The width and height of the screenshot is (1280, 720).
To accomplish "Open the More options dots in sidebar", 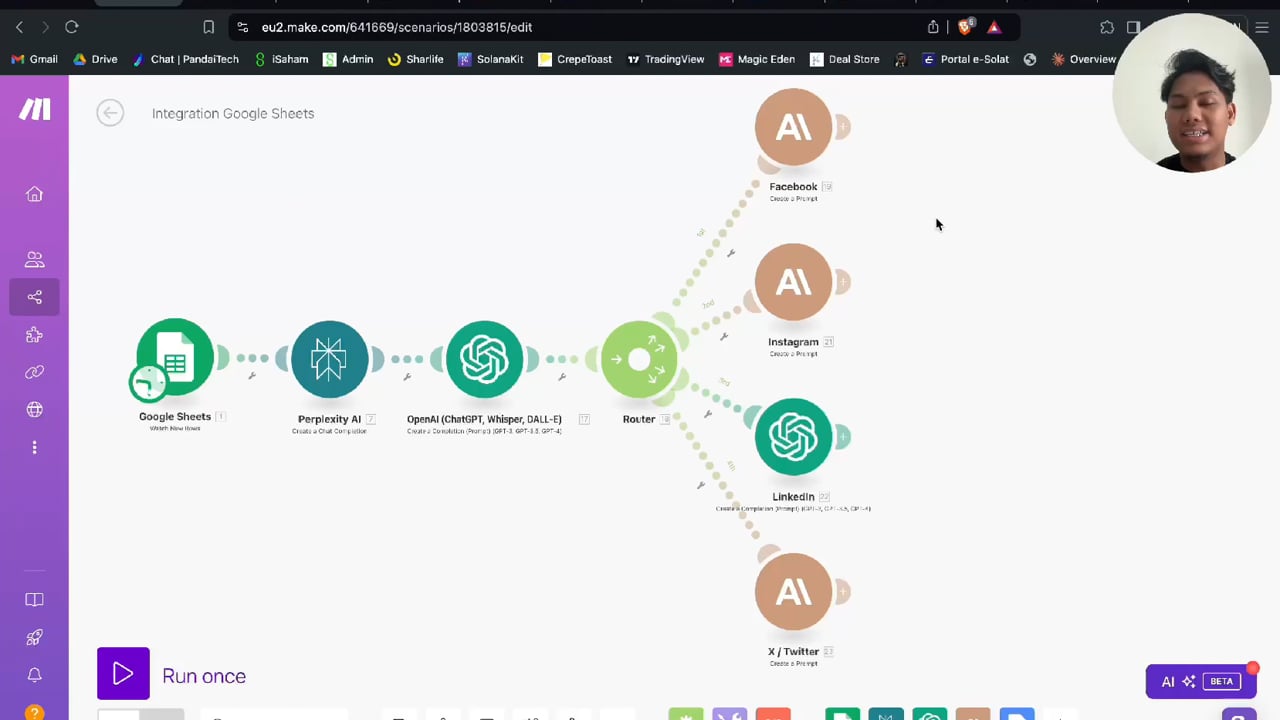I will click(x=34, y=447).
